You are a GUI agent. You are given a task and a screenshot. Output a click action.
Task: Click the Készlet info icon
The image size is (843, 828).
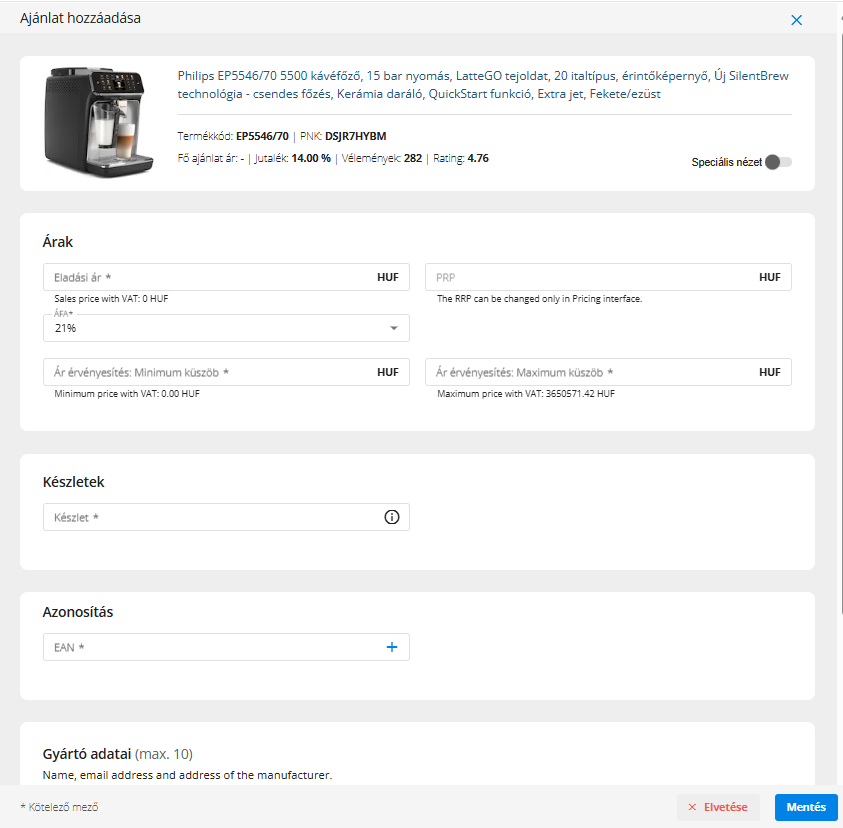(x=391, y=517)
